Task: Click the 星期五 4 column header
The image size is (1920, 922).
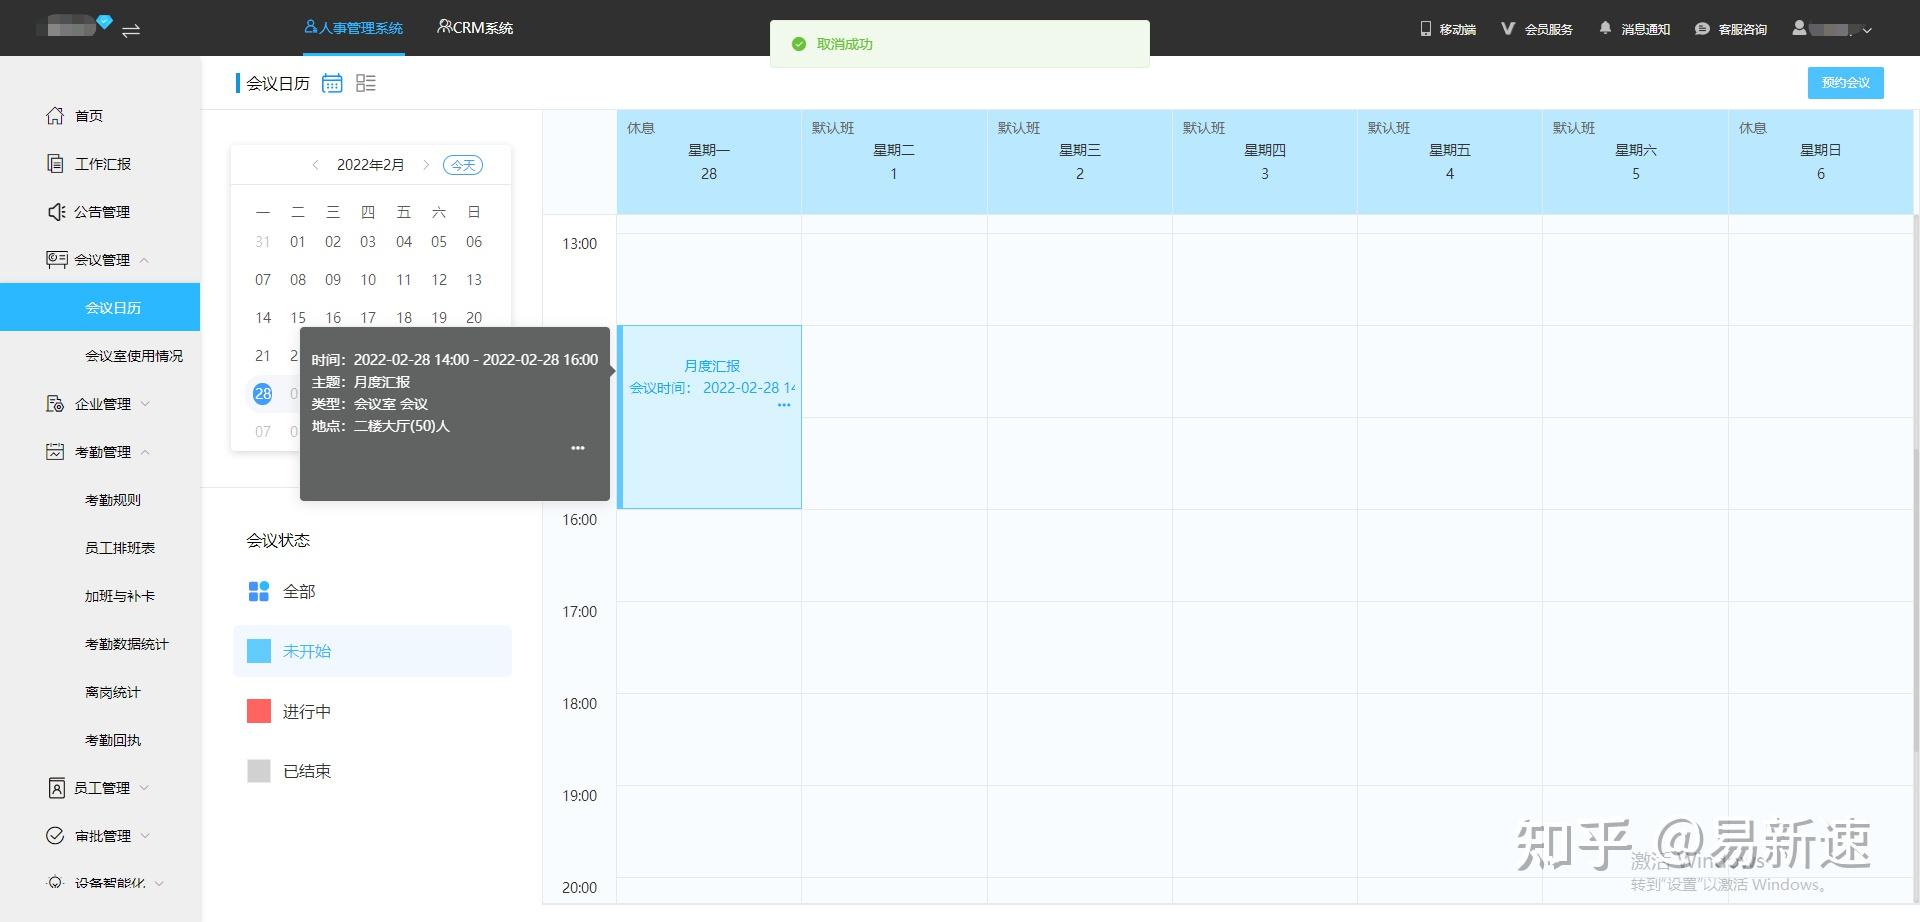Action: (1450, 162)
